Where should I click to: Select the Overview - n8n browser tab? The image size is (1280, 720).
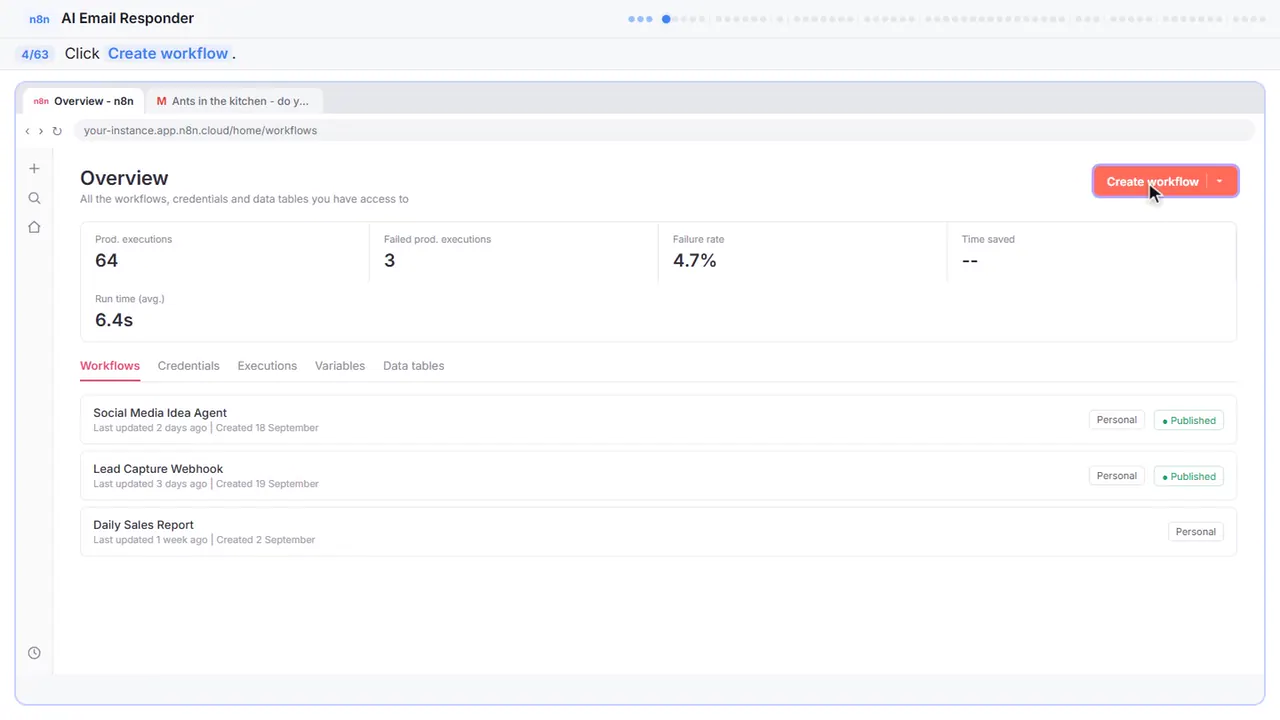tap(84, 101)
